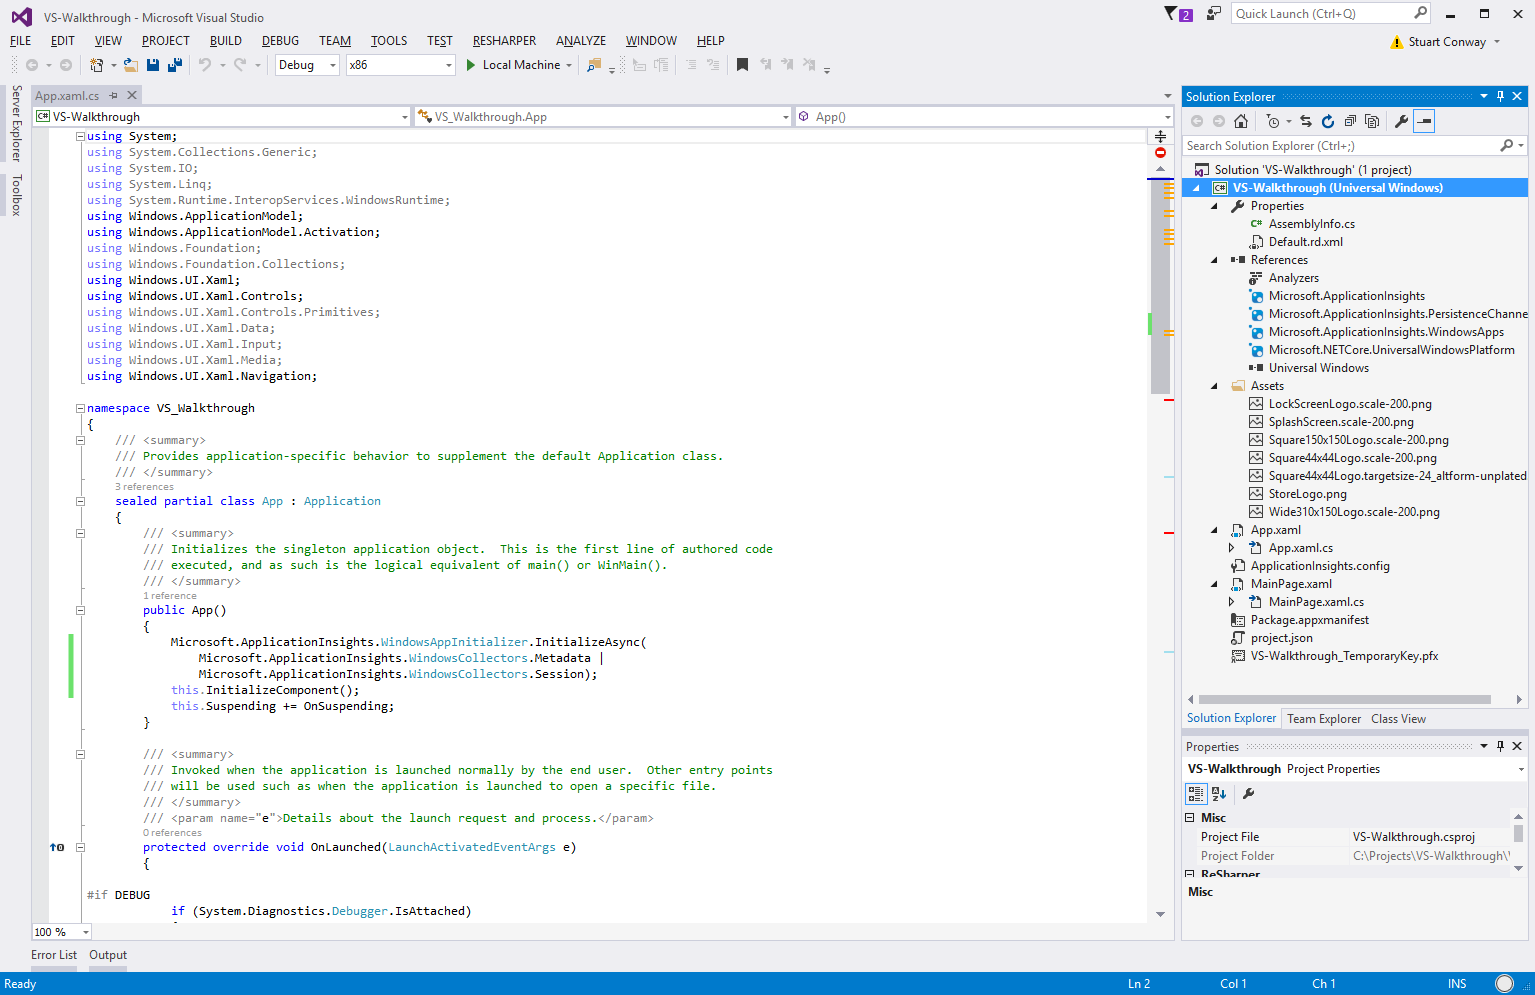The width and height of the screenshot is (1535, 995).
Task: Click the Stuart Conway account name
Action: tap(1447, 42)
